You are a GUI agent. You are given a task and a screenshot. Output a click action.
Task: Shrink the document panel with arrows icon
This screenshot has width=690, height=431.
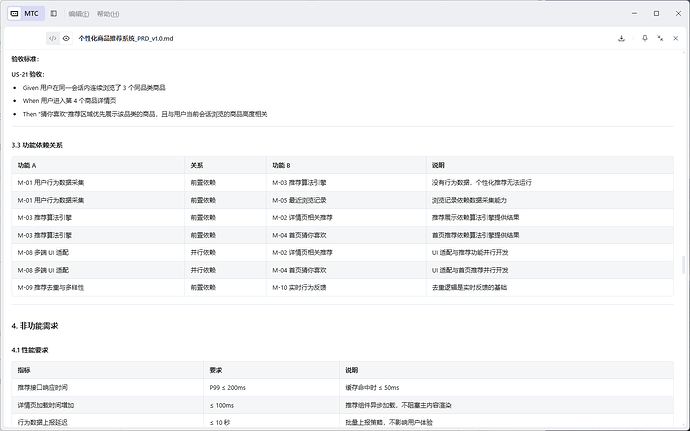tap(660, 38)
